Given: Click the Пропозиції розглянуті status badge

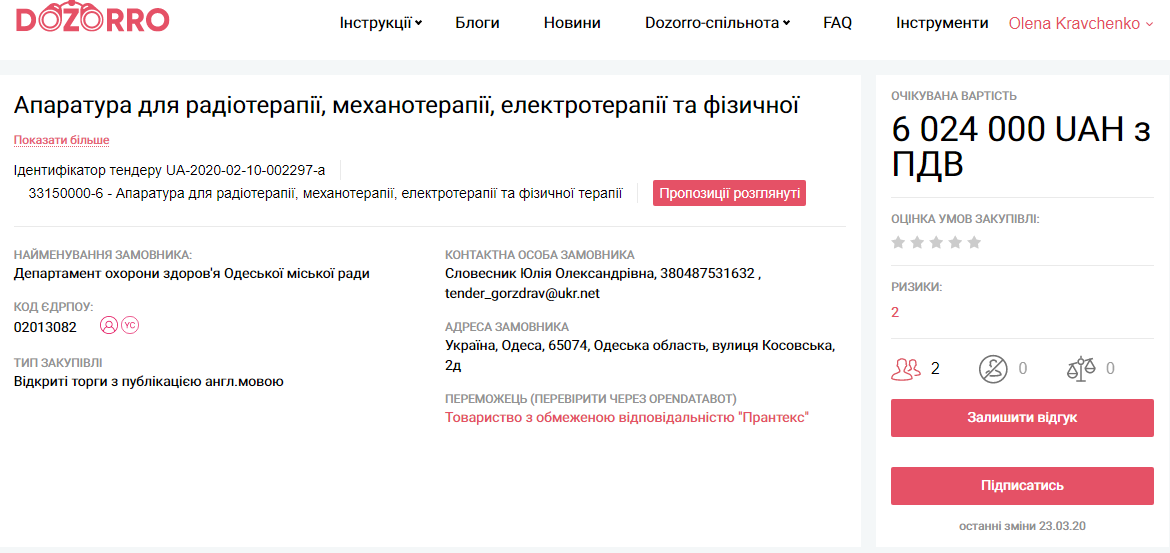Looking at the screenshot, I should pyautogui.click(x=729, y=193).
